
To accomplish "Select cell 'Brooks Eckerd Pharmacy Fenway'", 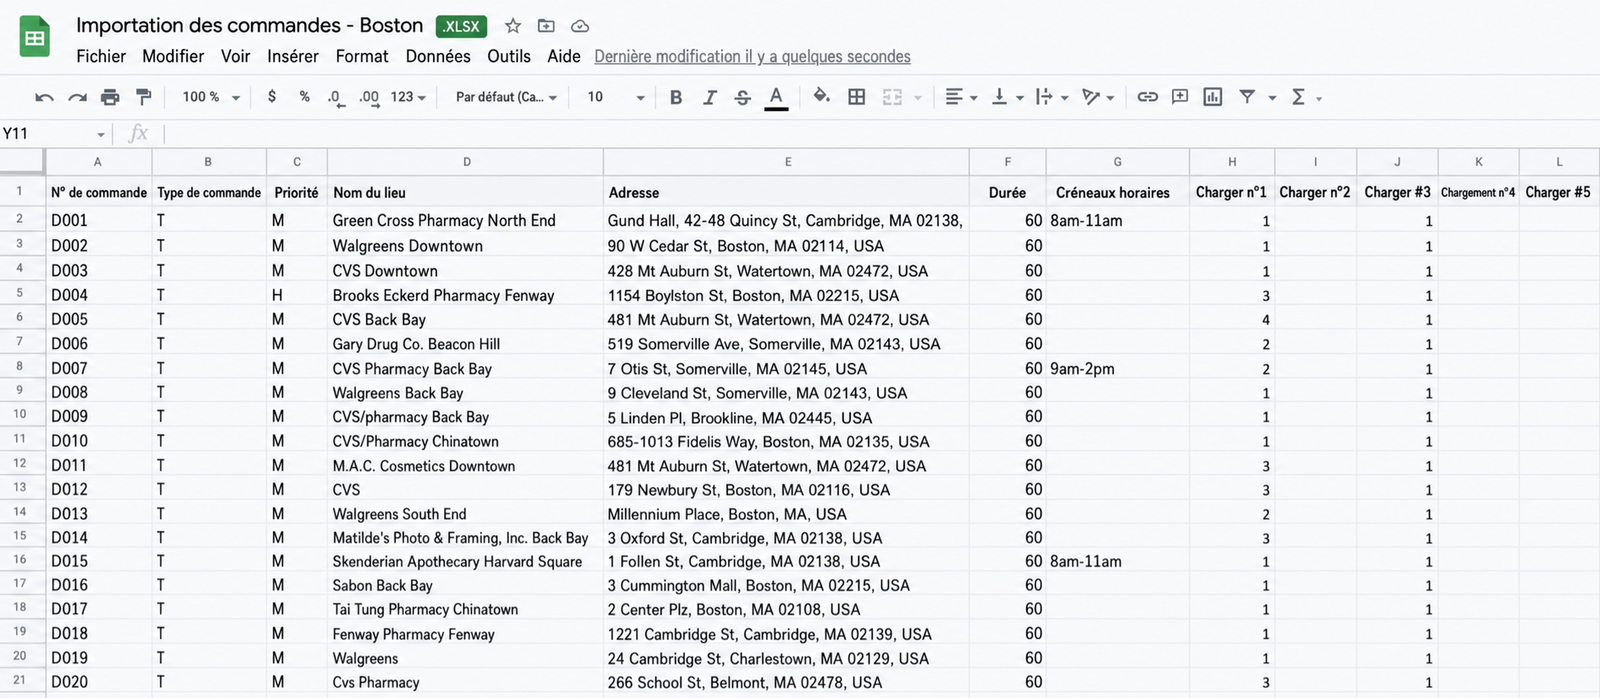I will click(x=465, y=295).
